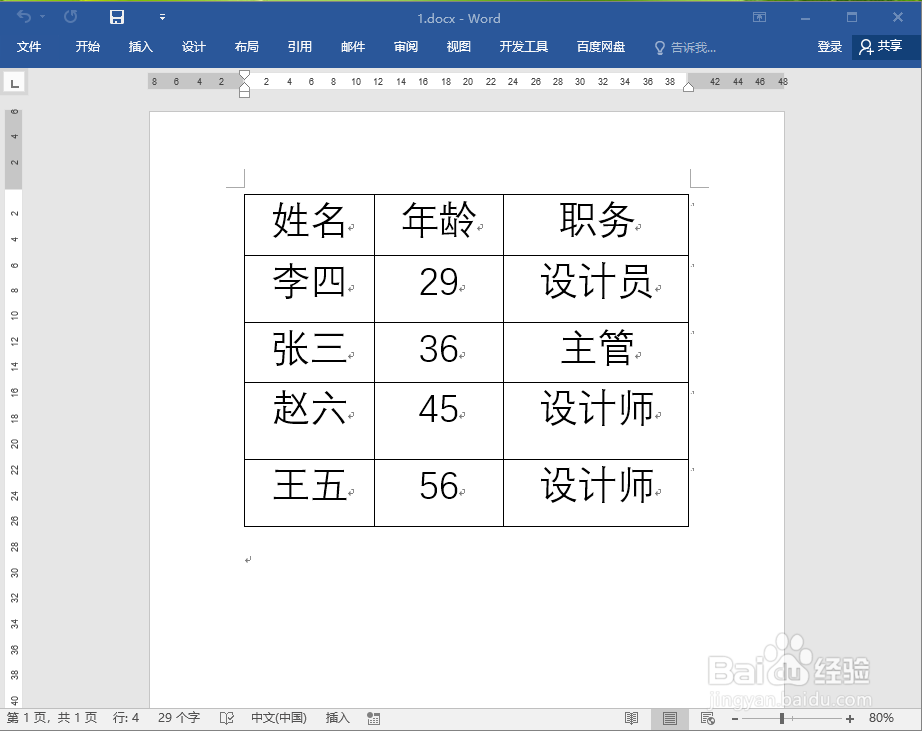Open the Quick Access Toolbar customization dropdown
Screen dimensions: 922x731
pos(160,17)
